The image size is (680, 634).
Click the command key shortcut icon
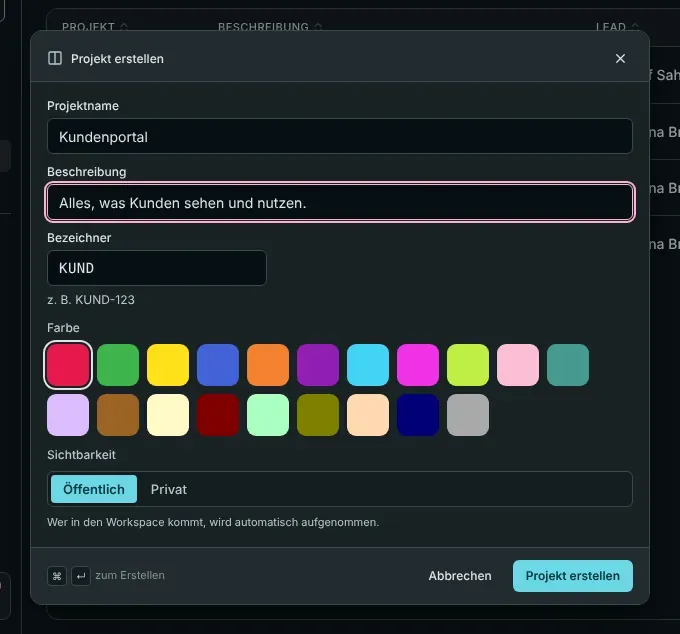[57, 576]
